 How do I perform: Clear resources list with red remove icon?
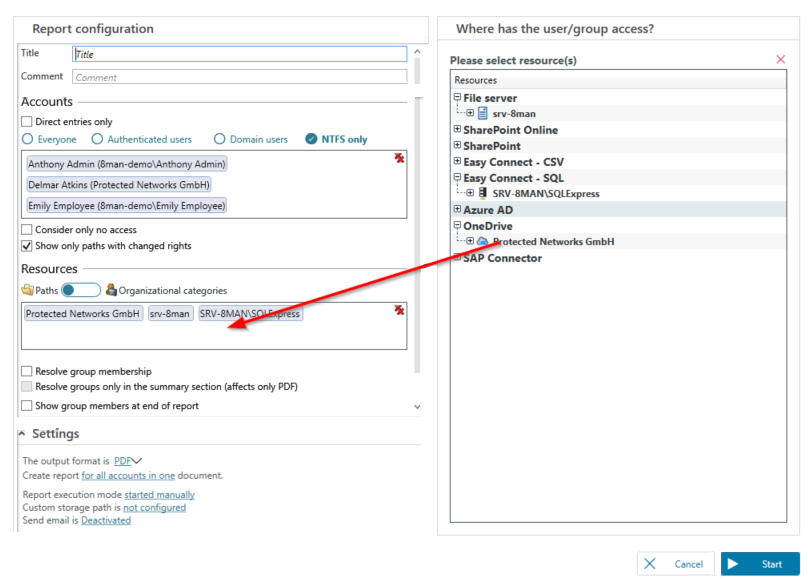(x=399, y=310)
